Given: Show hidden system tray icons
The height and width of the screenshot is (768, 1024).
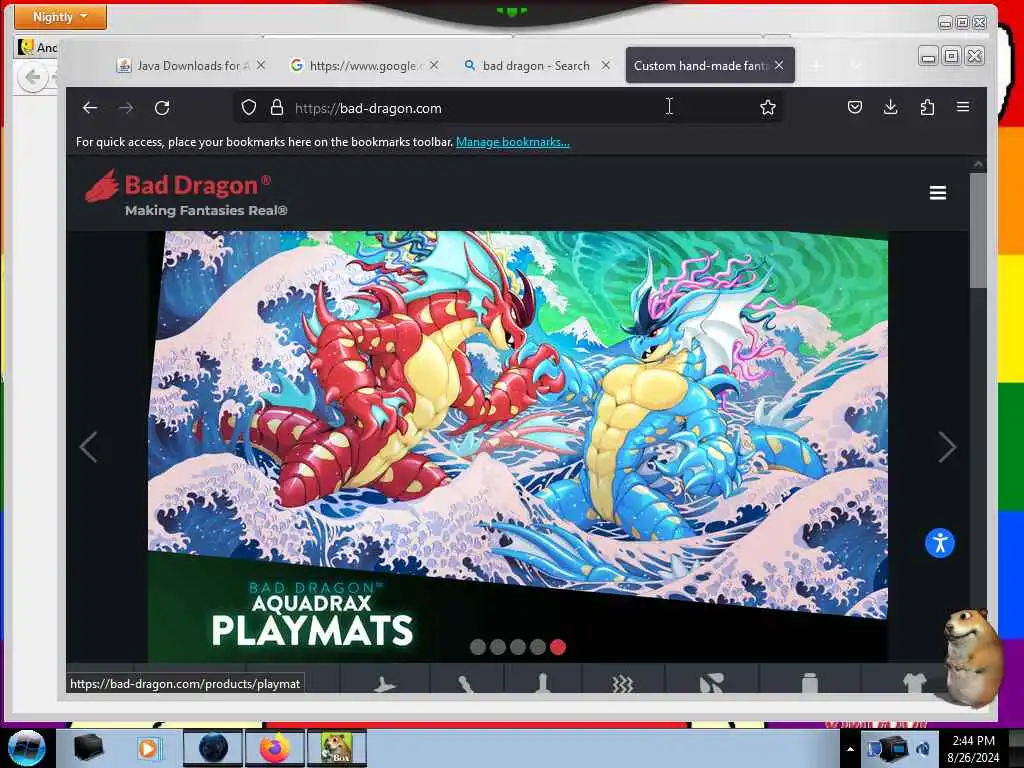Looking at the screenshot, I should (850, 749).
